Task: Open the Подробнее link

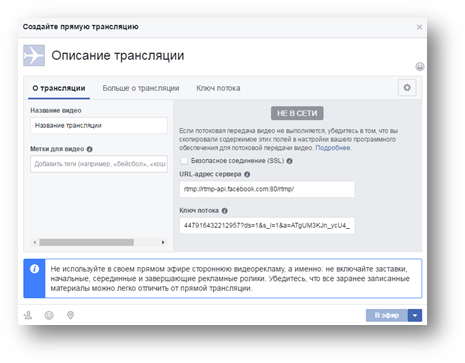Action: click(x=333, y=148)
